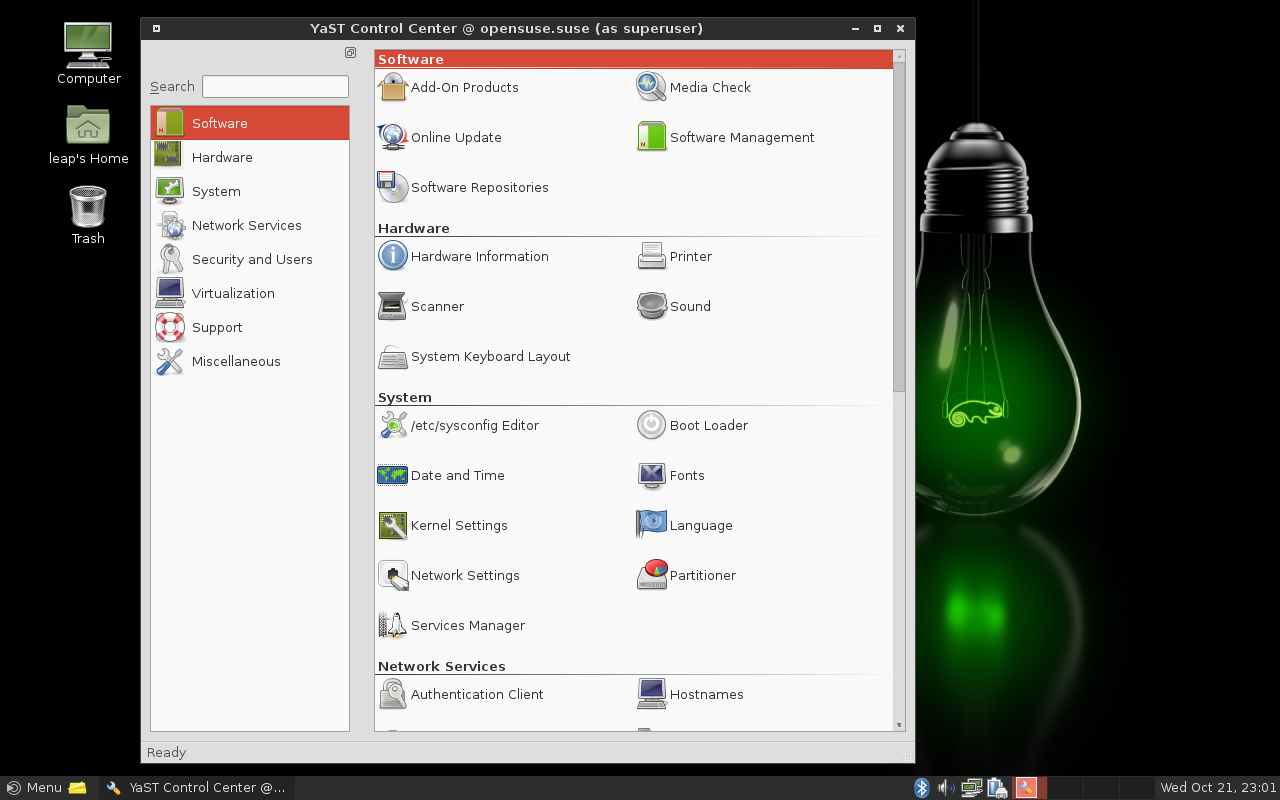This screenshot has height=800, width=1280.
Task: Open the Menu button in taskbar
Action: click(34, 788)
